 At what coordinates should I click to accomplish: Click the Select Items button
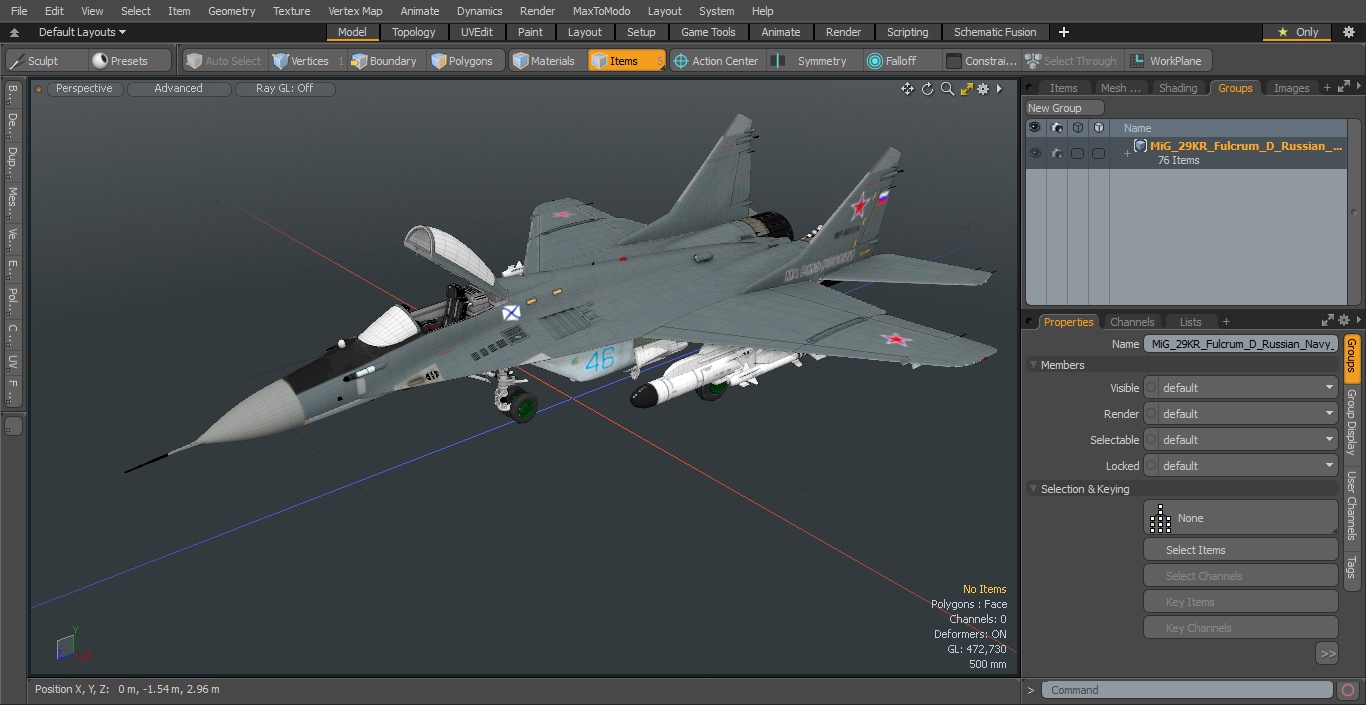(x=1240, y=550)
